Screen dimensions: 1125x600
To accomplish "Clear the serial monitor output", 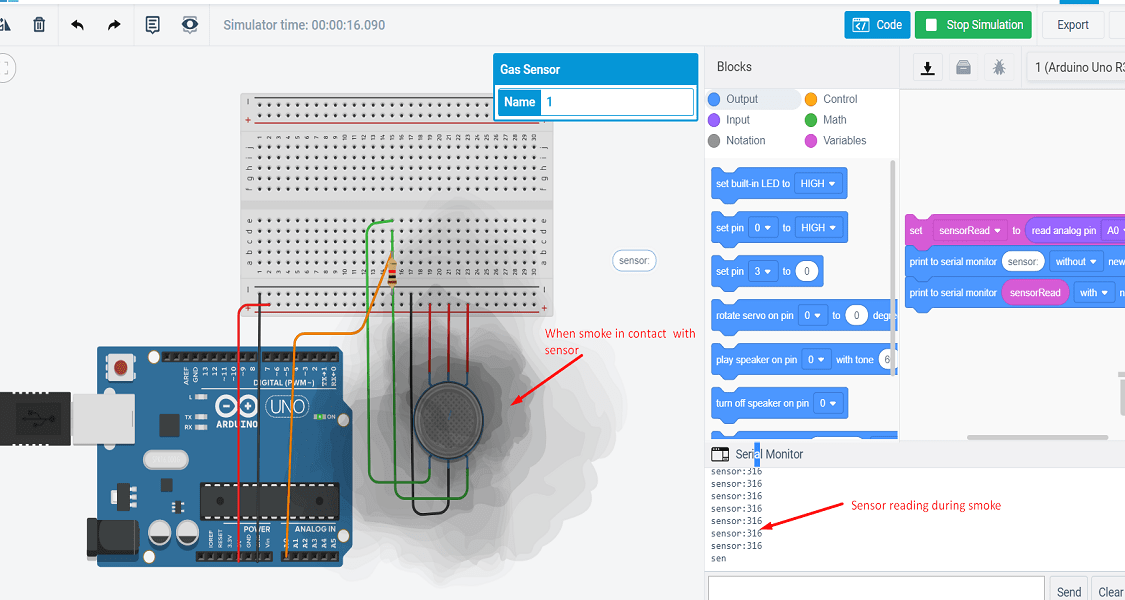I will click(1108, 591).
